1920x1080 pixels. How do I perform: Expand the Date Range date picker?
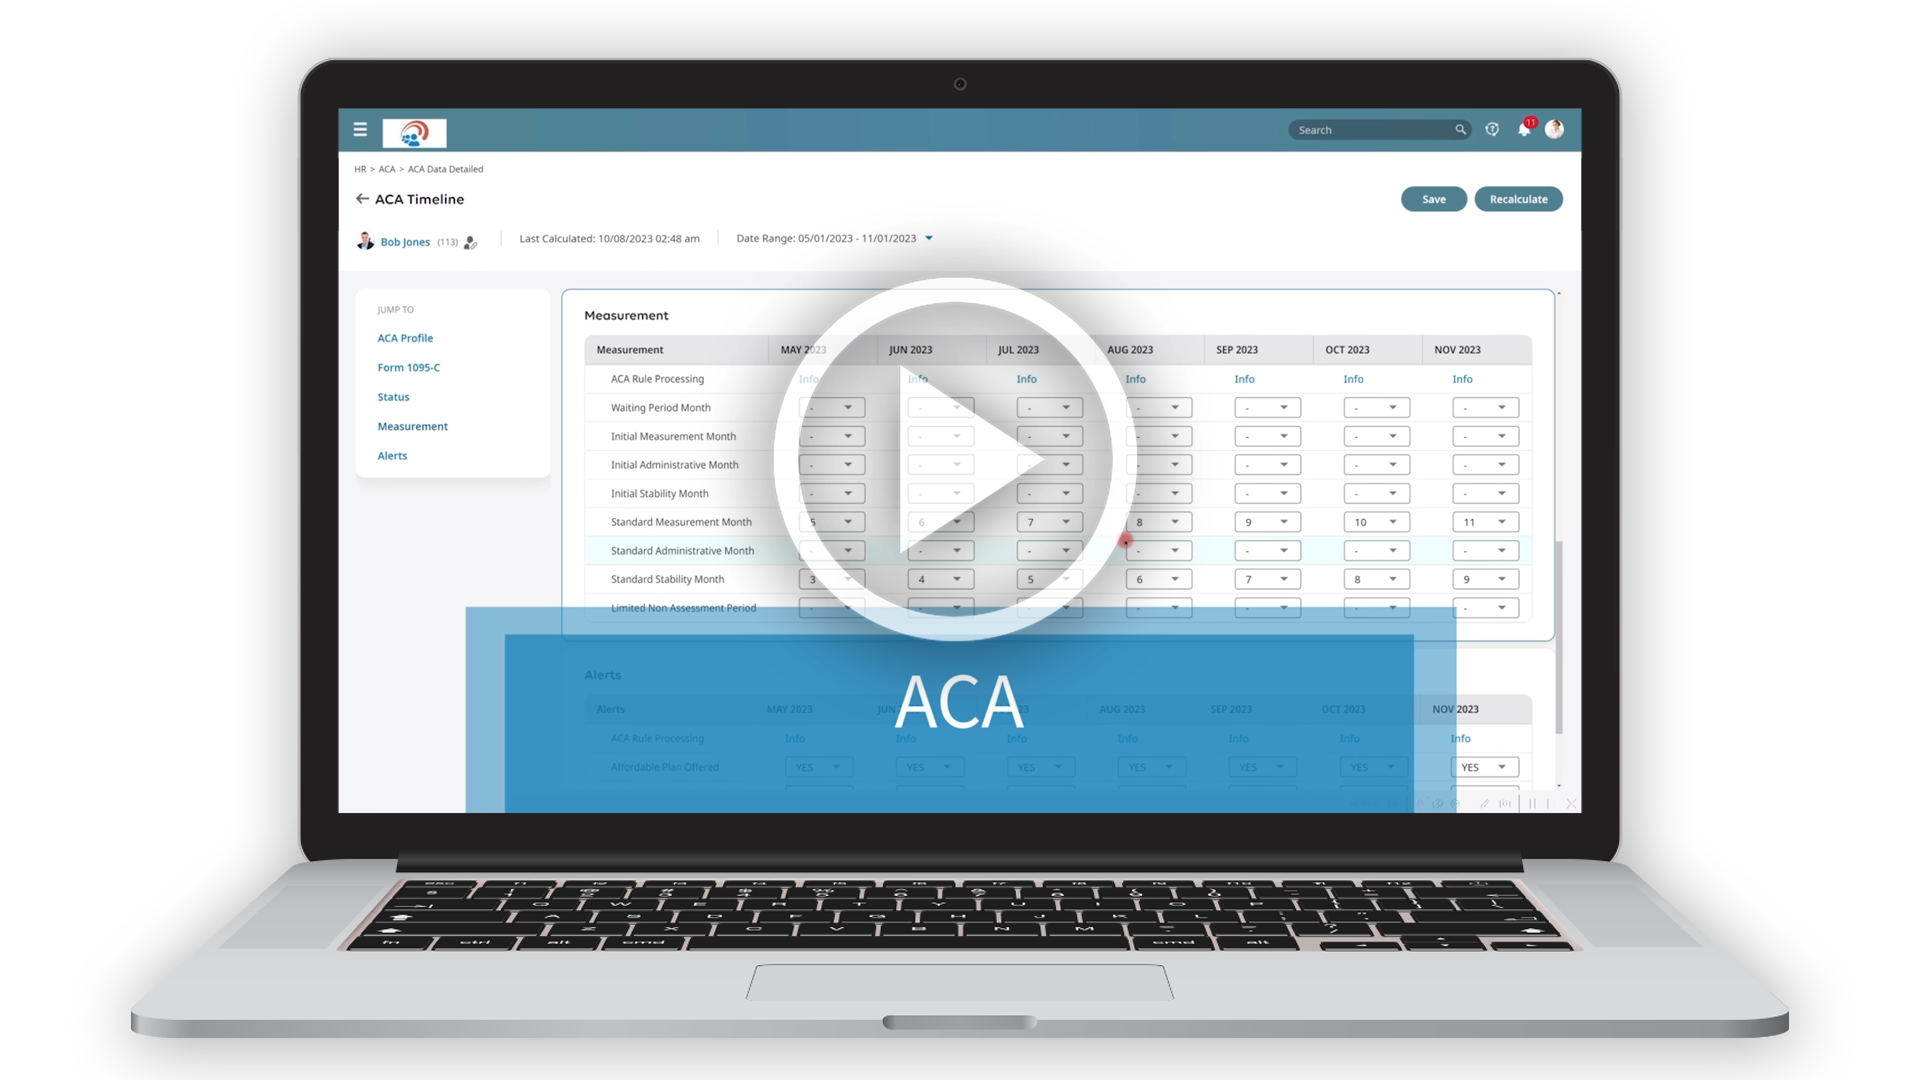pos(930,239)
